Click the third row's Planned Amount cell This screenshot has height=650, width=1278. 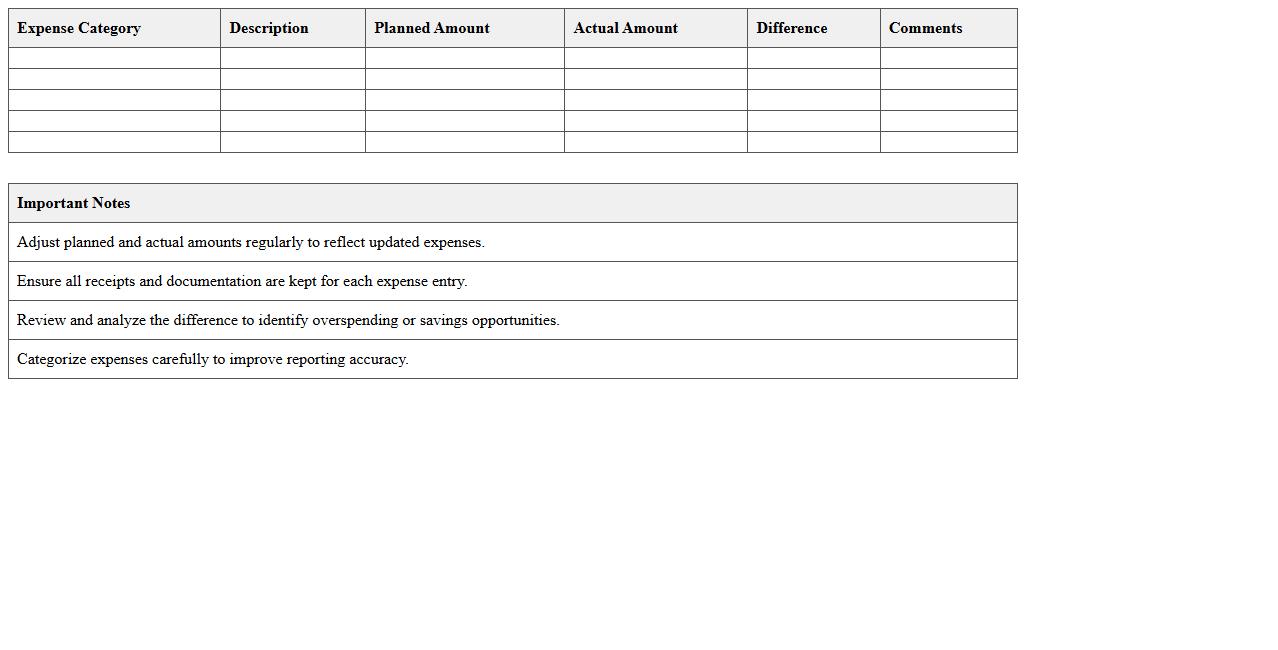[x=464, y=99]
